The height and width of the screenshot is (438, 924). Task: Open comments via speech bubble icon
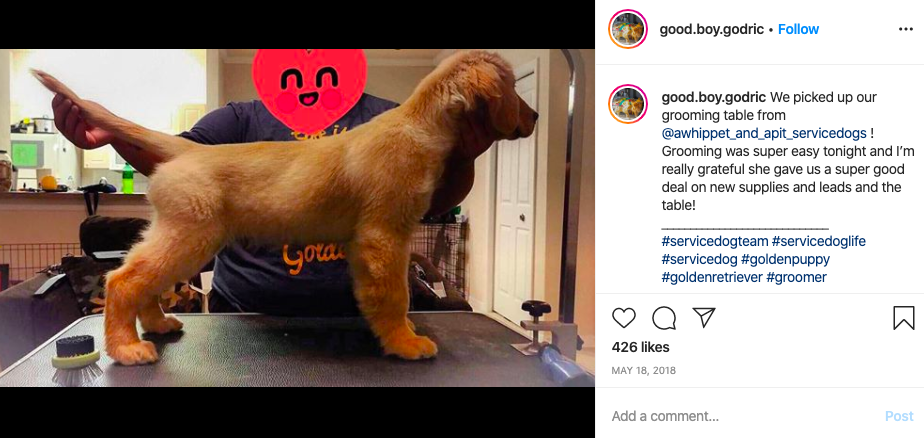pos(664,318)
